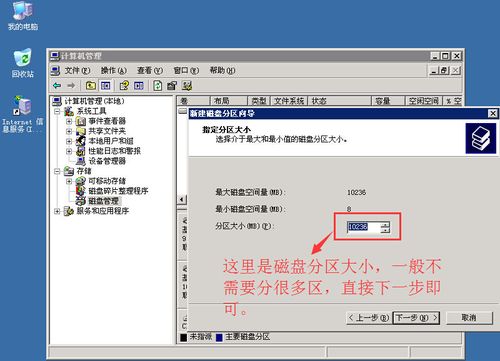Select 性能日志和警报 in the tree
Image resolution: width=500 pixels, height=361 pixels.
tap(114, 151)
